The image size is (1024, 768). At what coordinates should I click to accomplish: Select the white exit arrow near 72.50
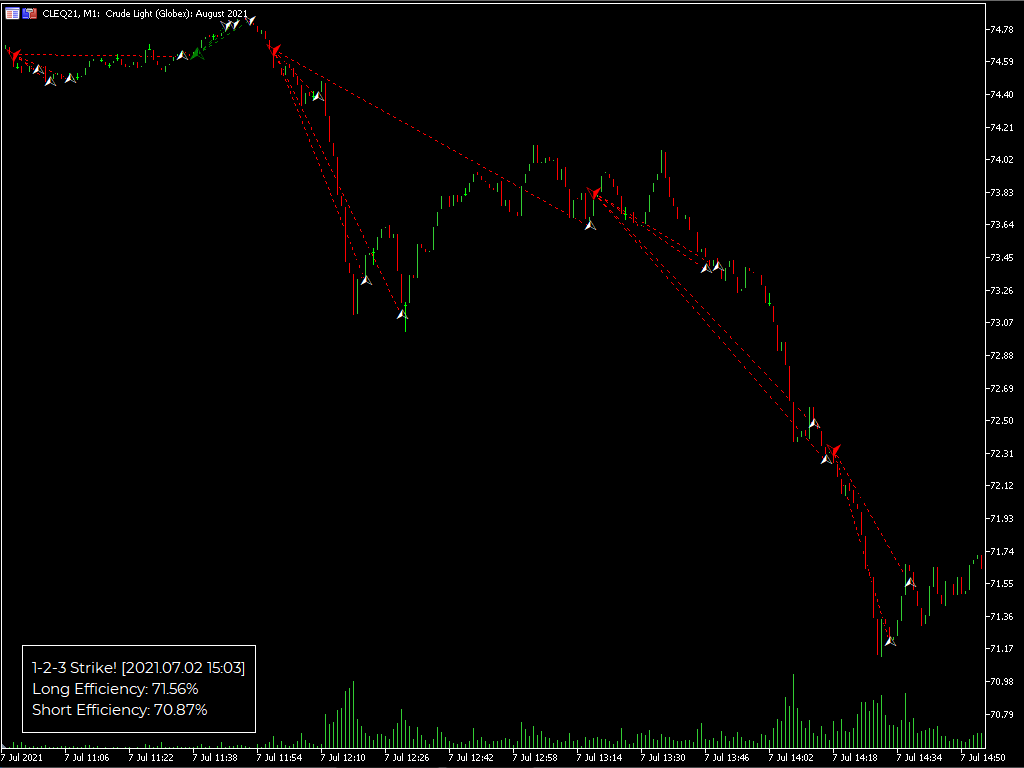click(x=814, y=423)
